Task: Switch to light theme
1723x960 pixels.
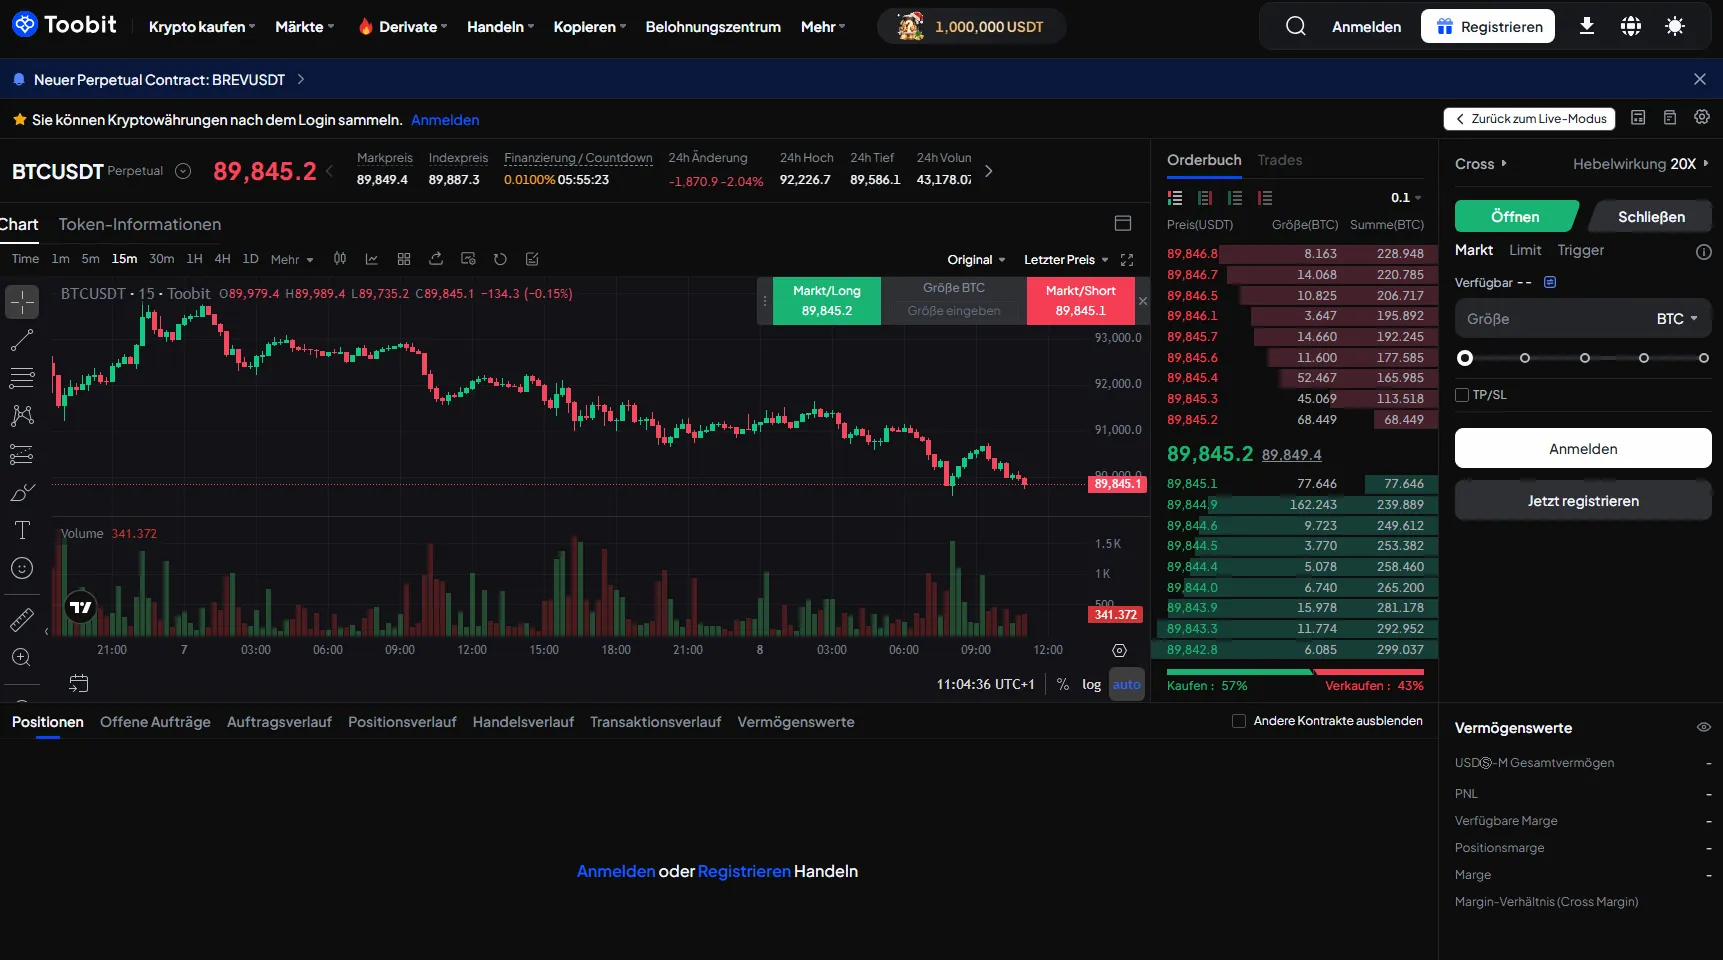Action: (x=1675, y=26)
